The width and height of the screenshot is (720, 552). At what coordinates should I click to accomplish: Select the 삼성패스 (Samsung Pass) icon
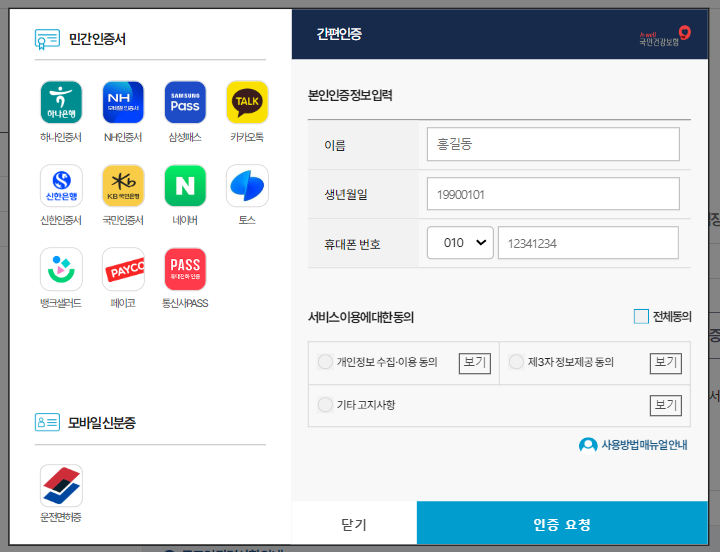click(185, 102)
